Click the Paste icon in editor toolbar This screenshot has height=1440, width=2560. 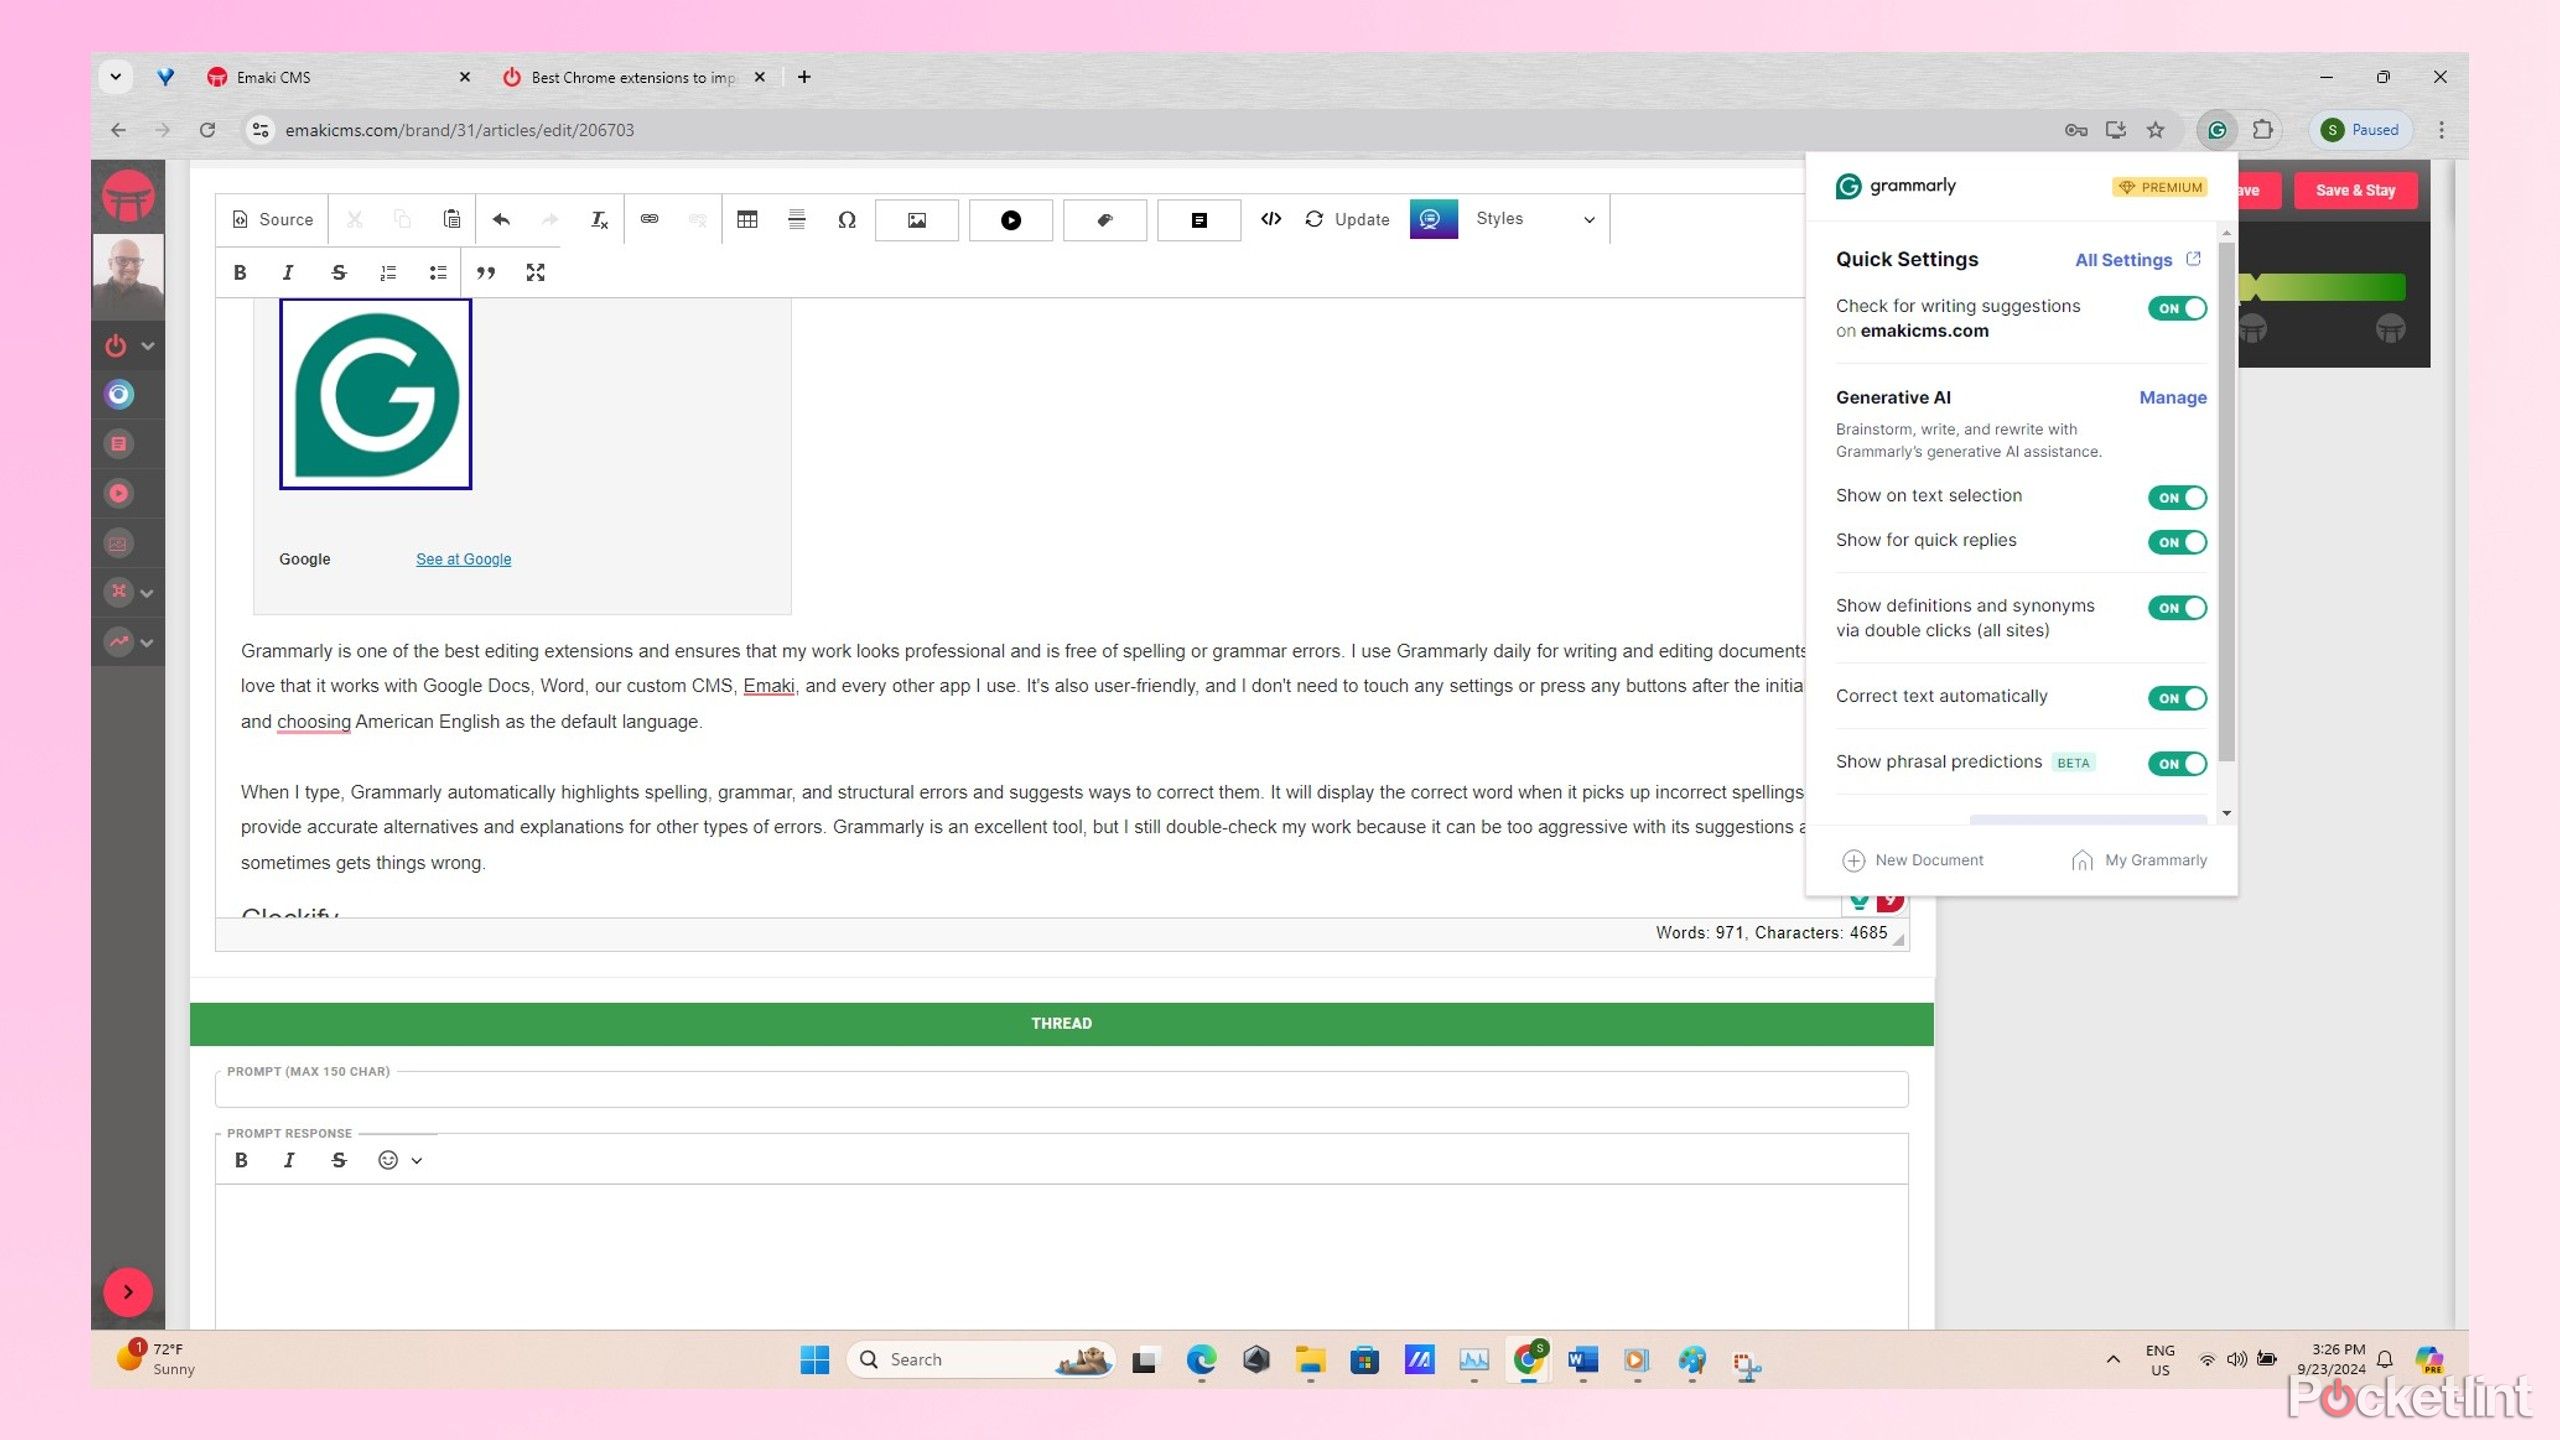point(451,219)
